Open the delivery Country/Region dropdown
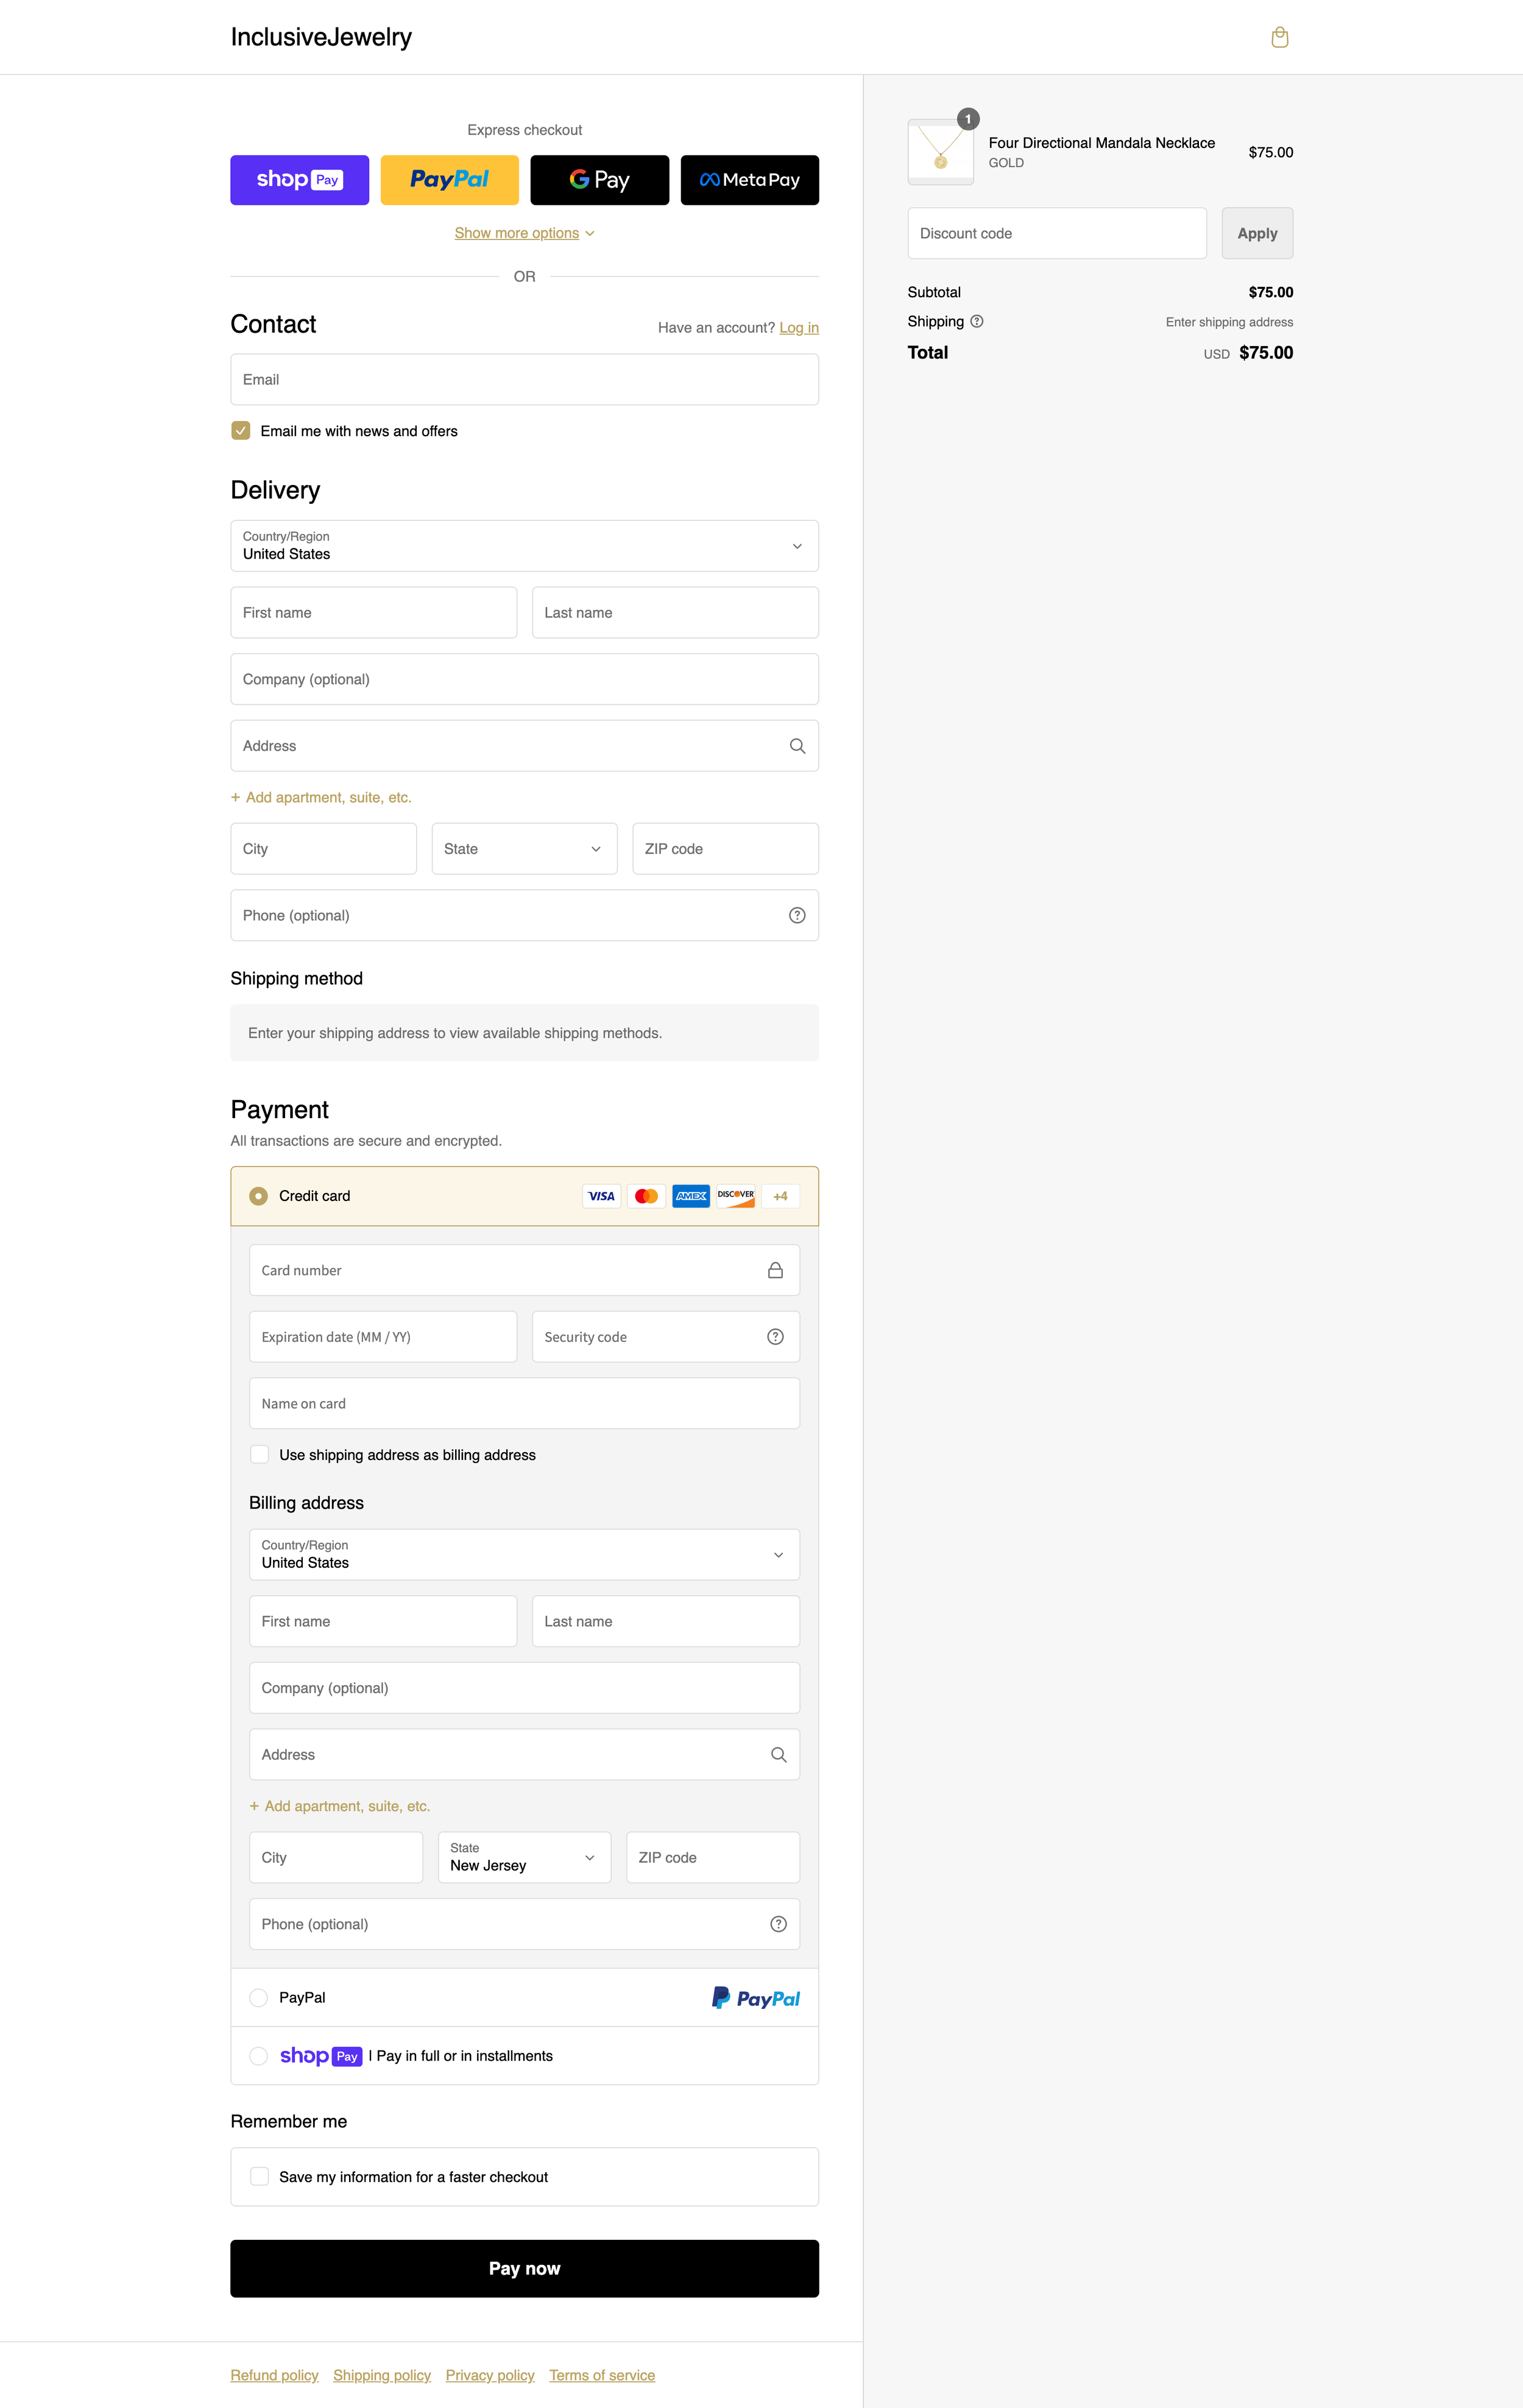 pyautogui.click(x=524, y=546)
